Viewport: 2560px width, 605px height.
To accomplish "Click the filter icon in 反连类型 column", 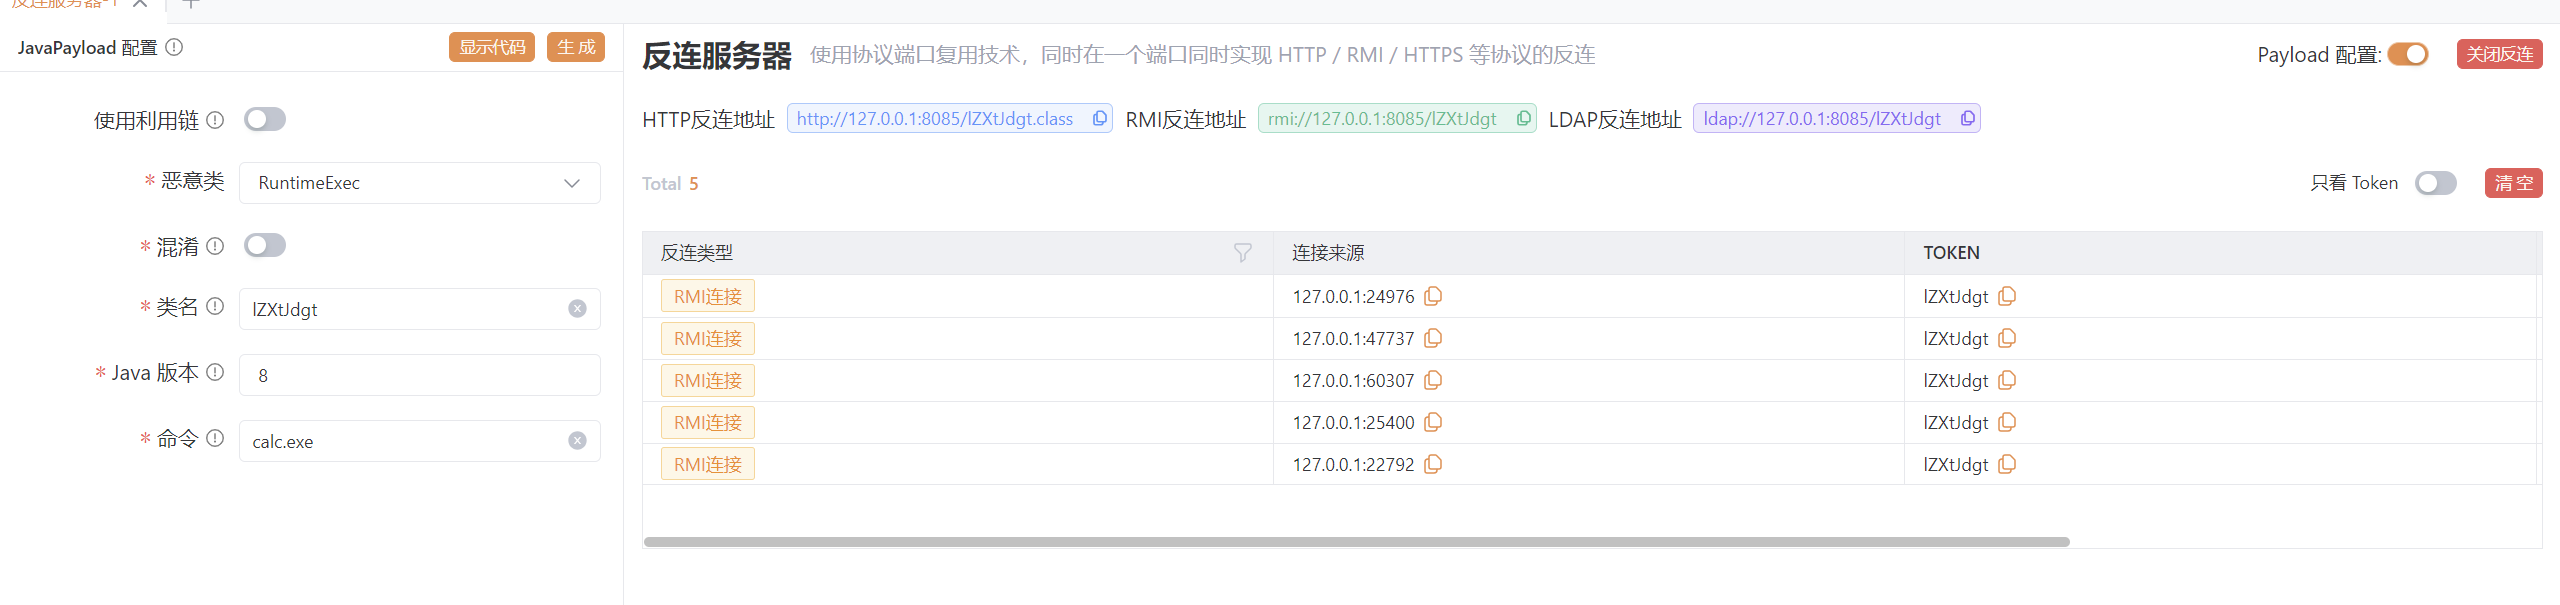I will pos(1242,253).
